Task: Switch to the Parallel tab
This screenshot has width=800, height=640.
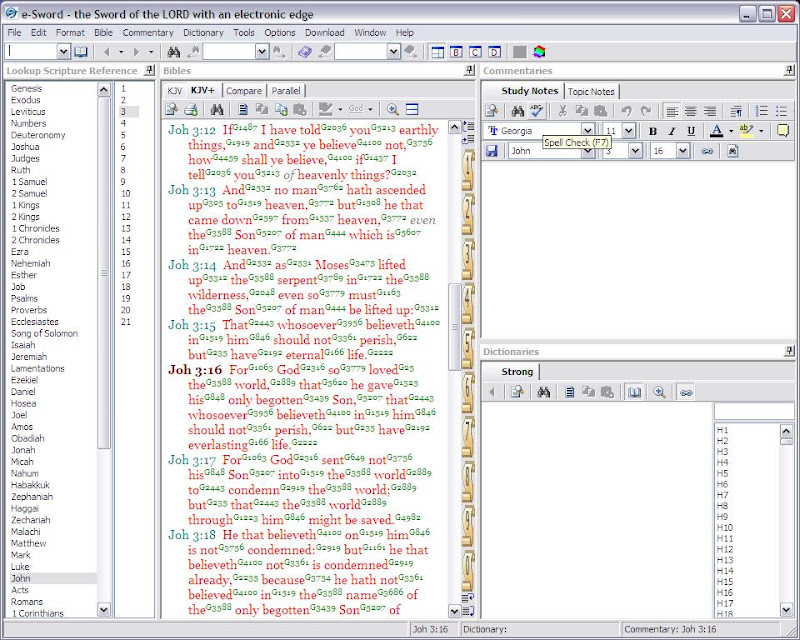Action: point(286,91)
